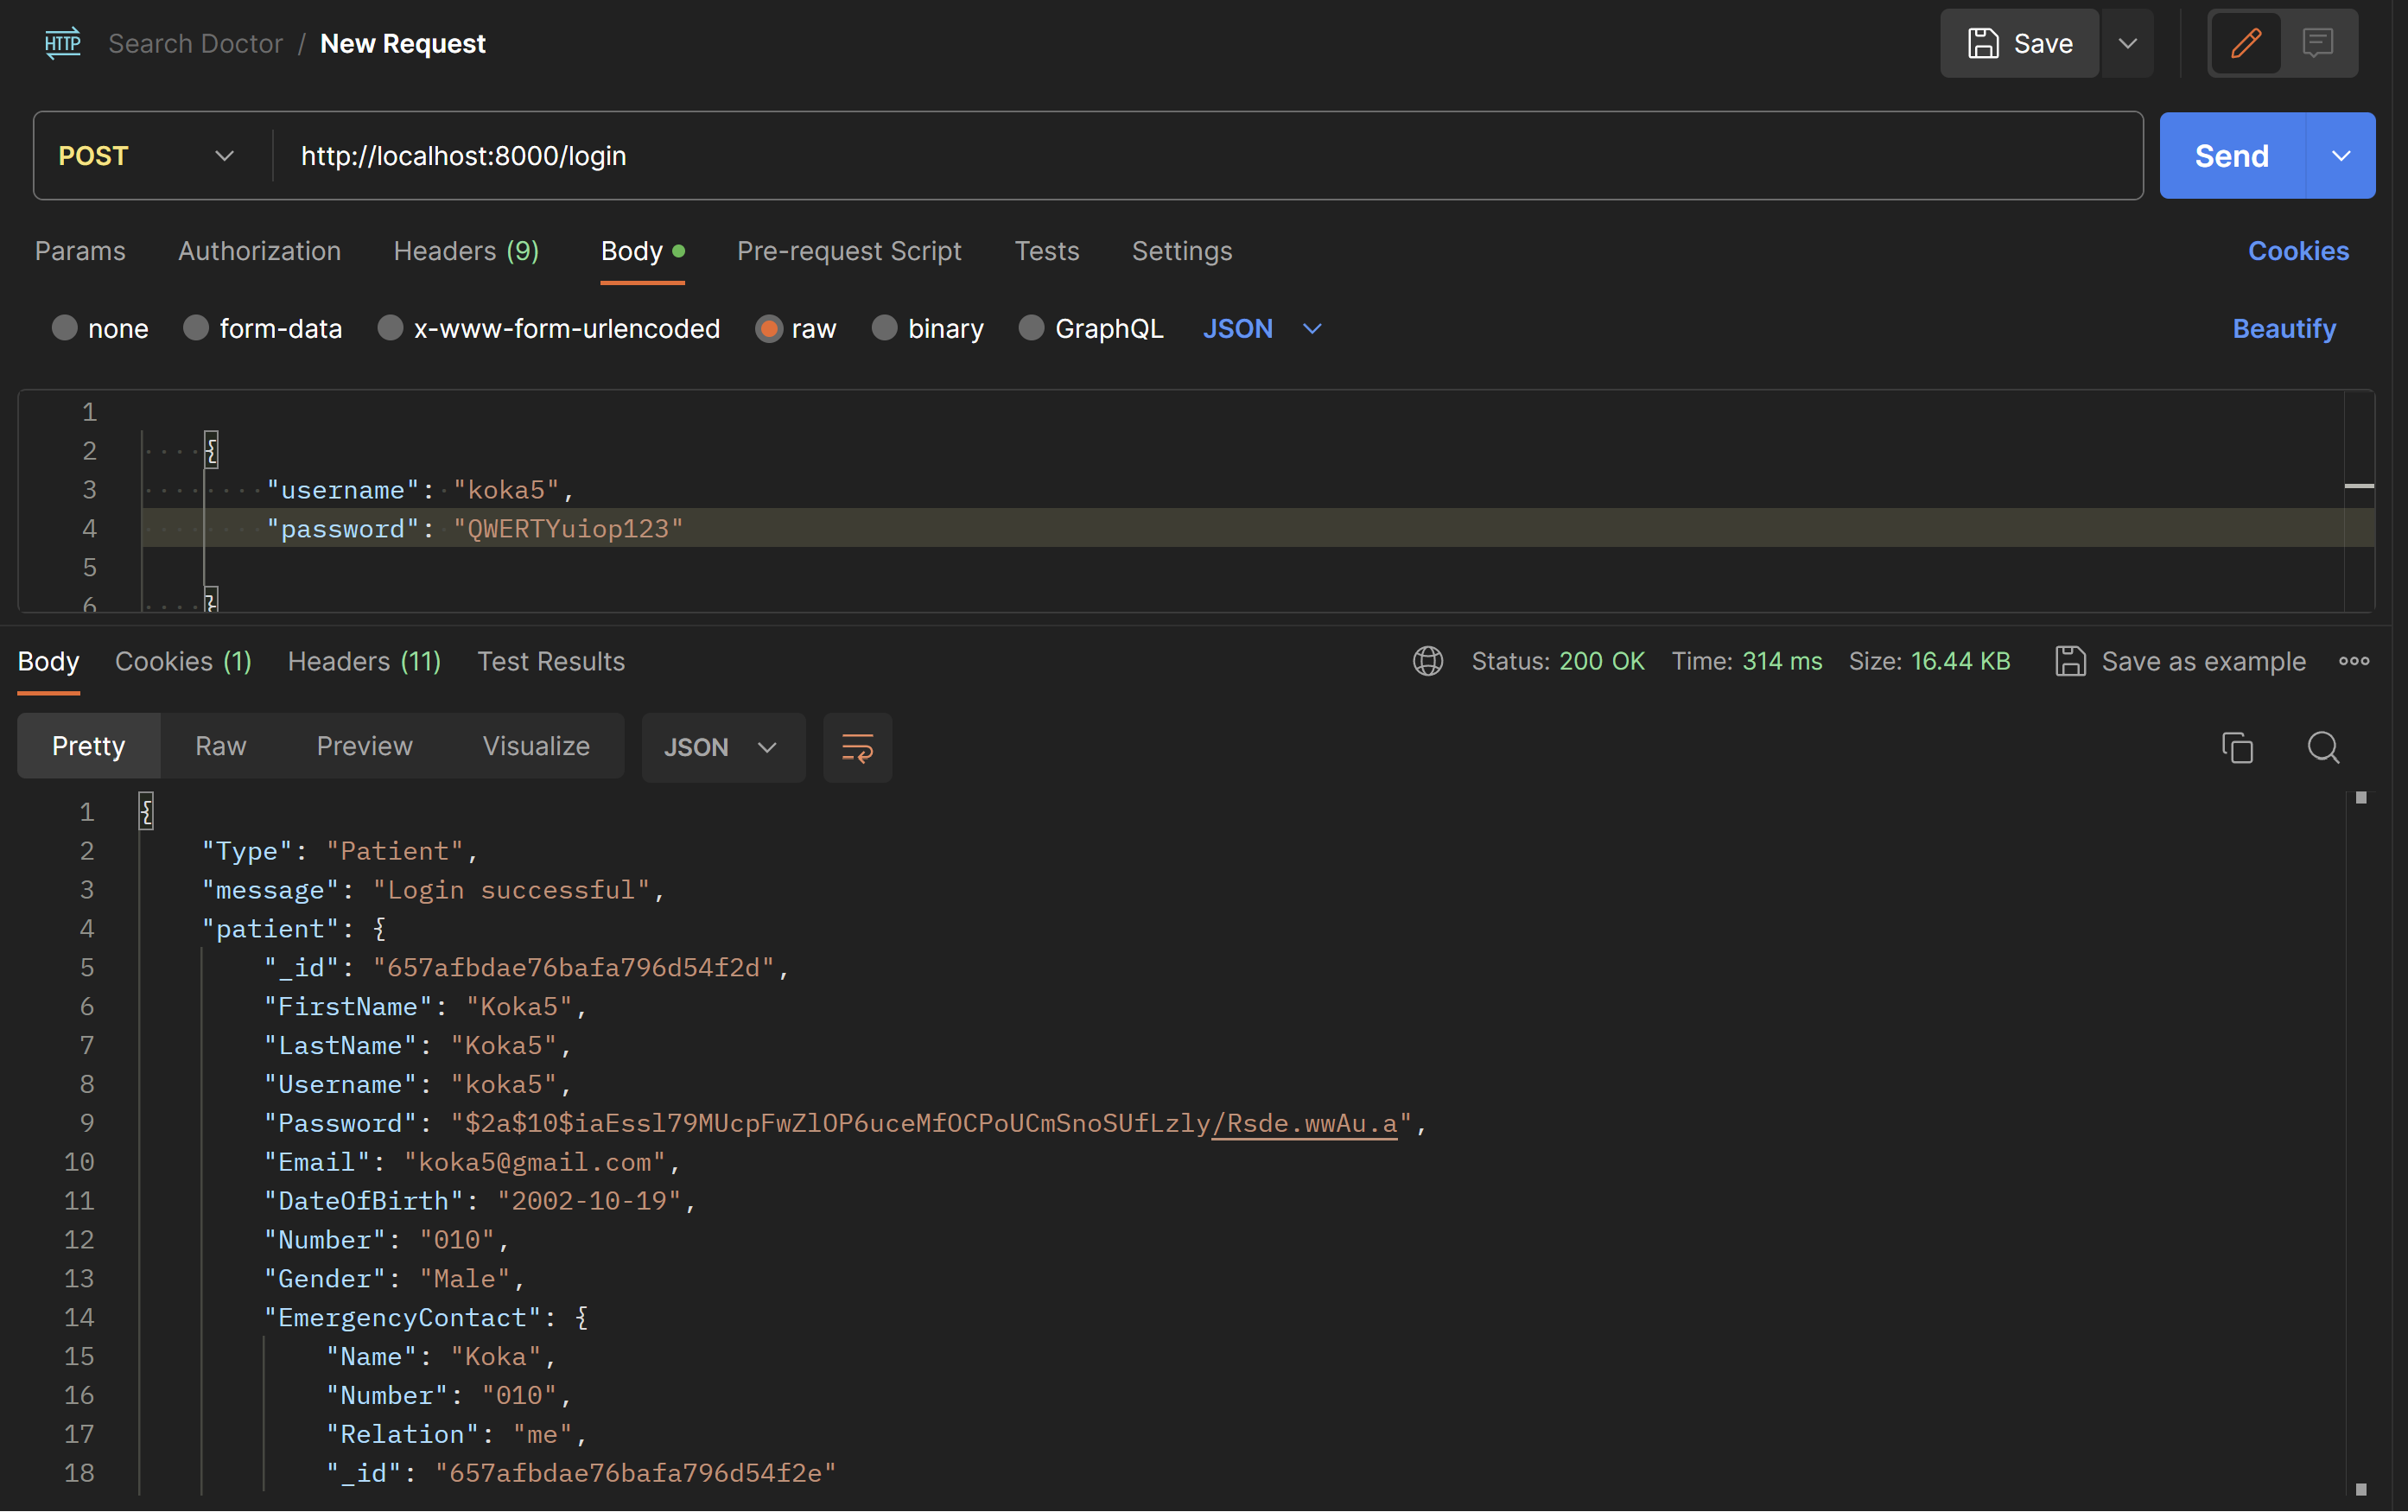
Task: Click the HTTP request type icon
Action: (63, 43)
